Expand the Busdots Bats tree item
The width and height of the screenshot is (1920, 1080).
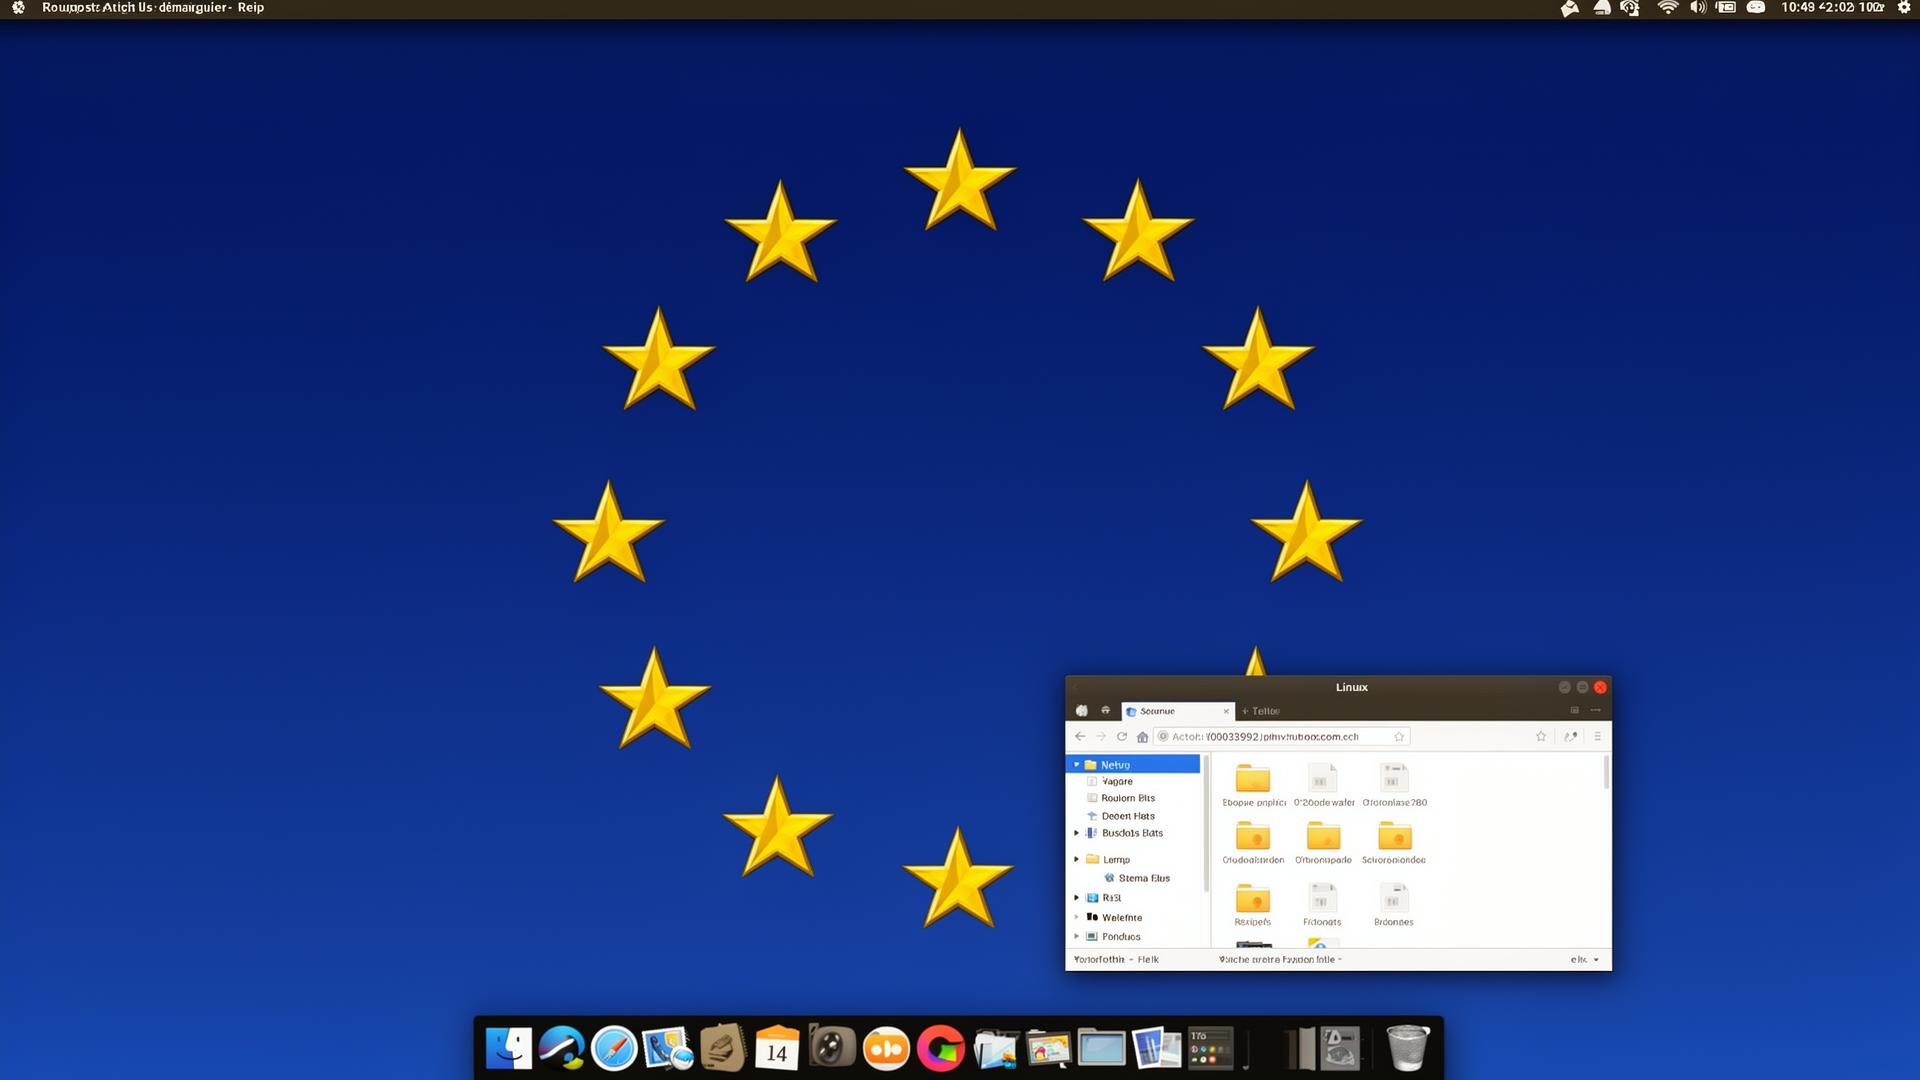pos(1077,833)
